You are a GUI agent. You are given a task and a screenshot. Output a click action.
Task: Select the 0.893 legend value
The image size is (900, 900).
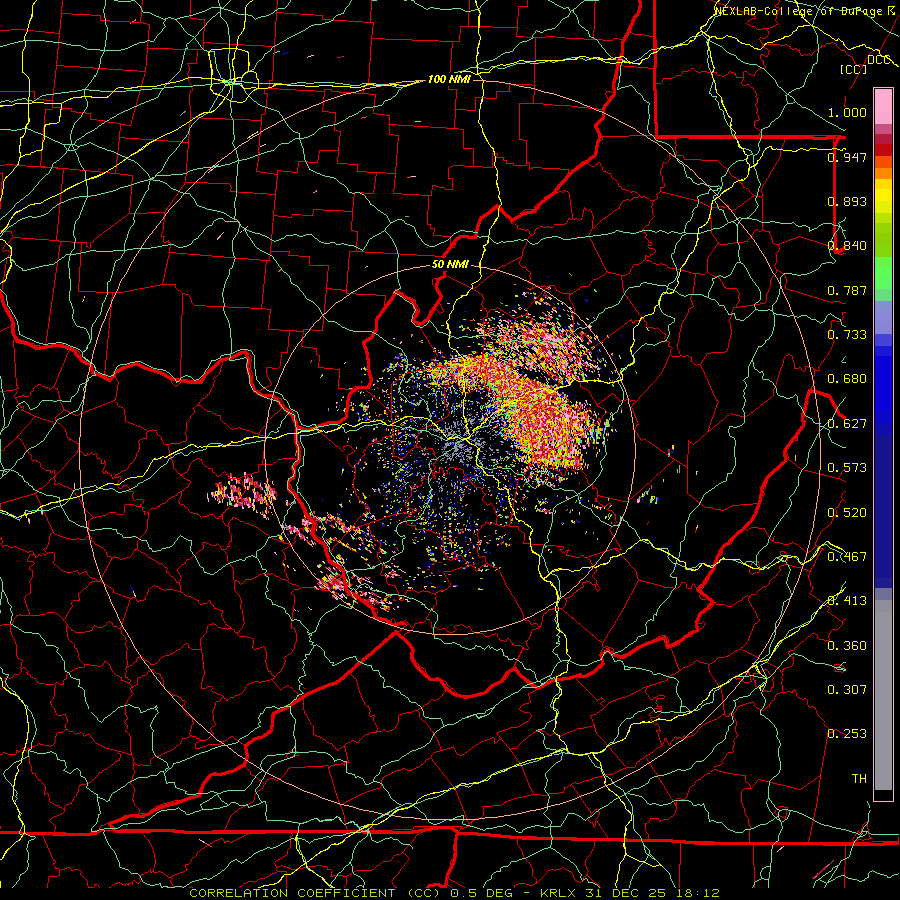click(x=847, y=201)
